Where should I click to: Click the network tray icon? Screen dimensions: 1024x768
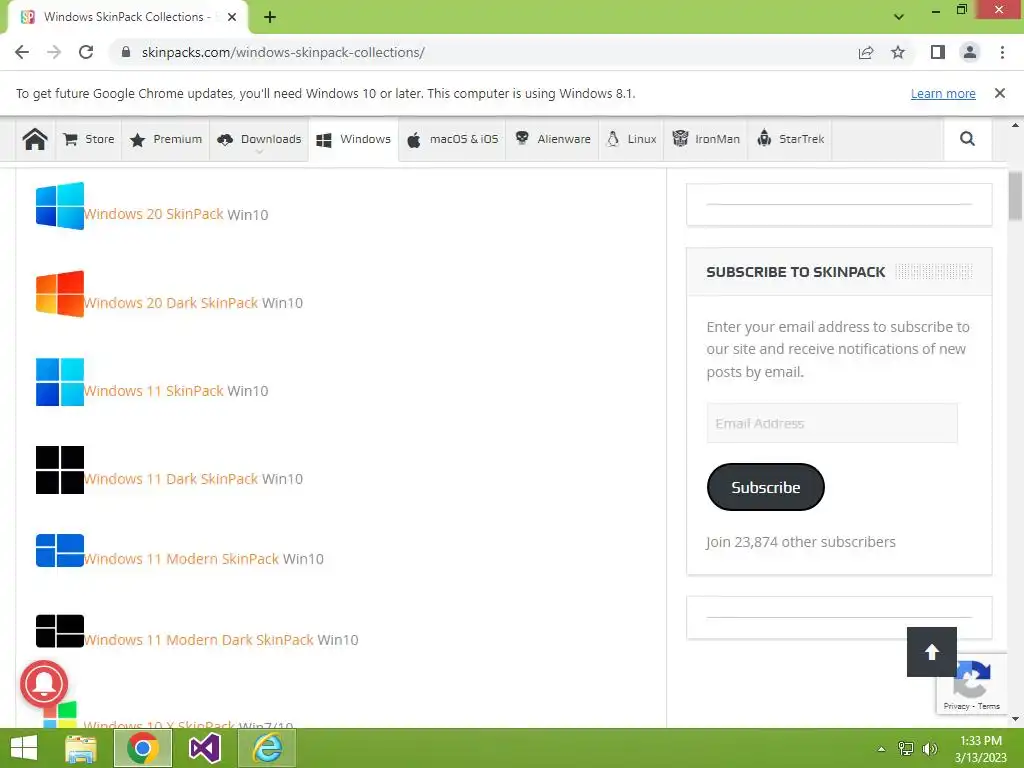[x=906, y=748]
